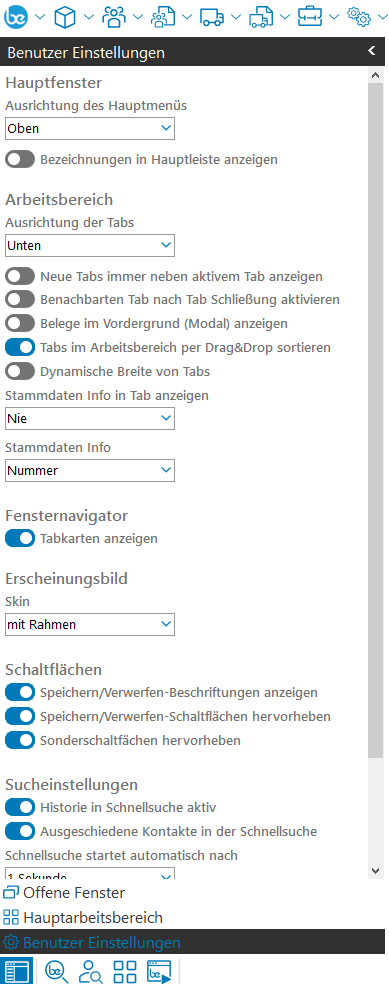
Task: Open Stammdaten Info dropdown showing Nummer
Action: 90,470
